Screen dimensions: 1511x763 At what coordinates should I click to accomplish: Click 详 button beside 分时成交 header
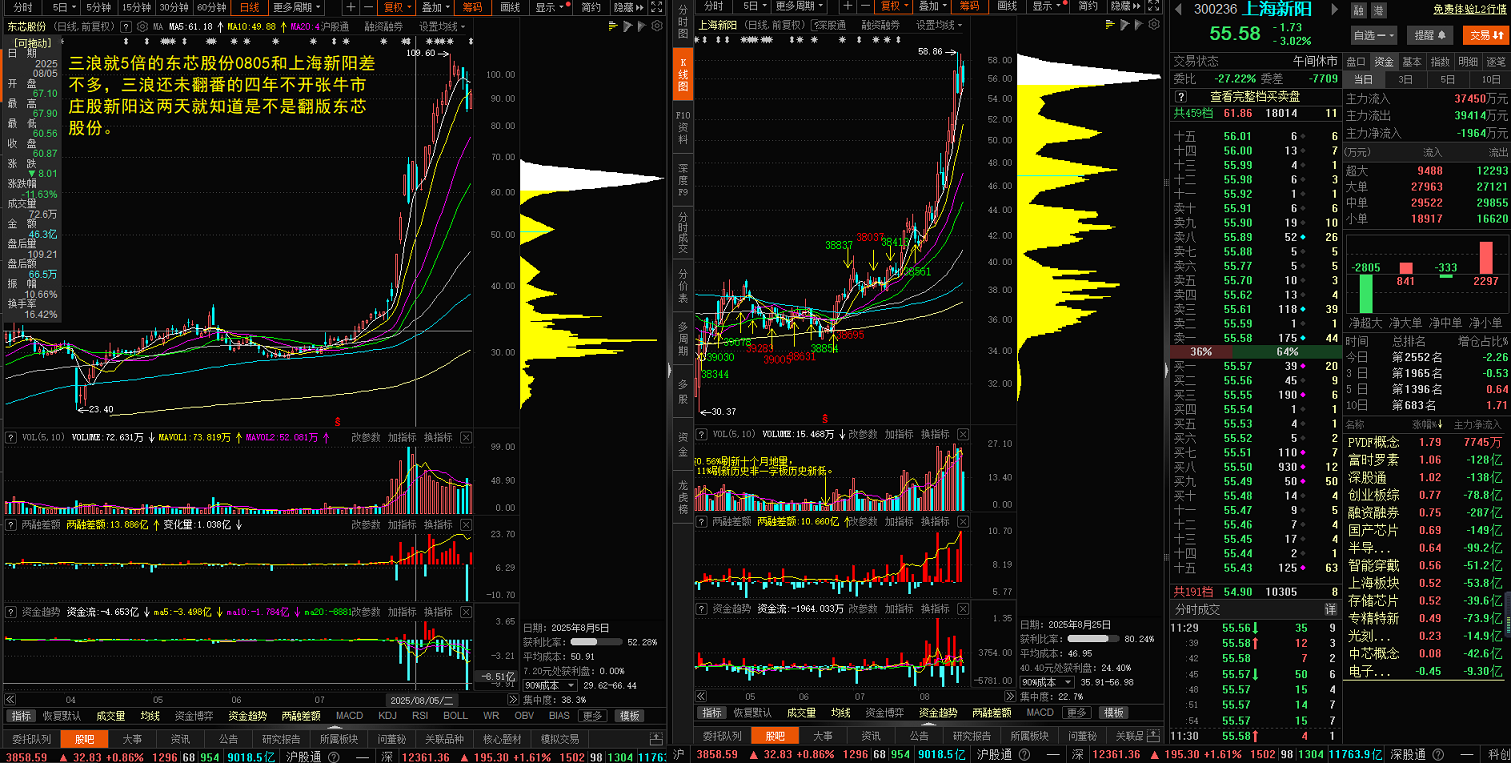pyautogui.click(x=1330, y=609)
